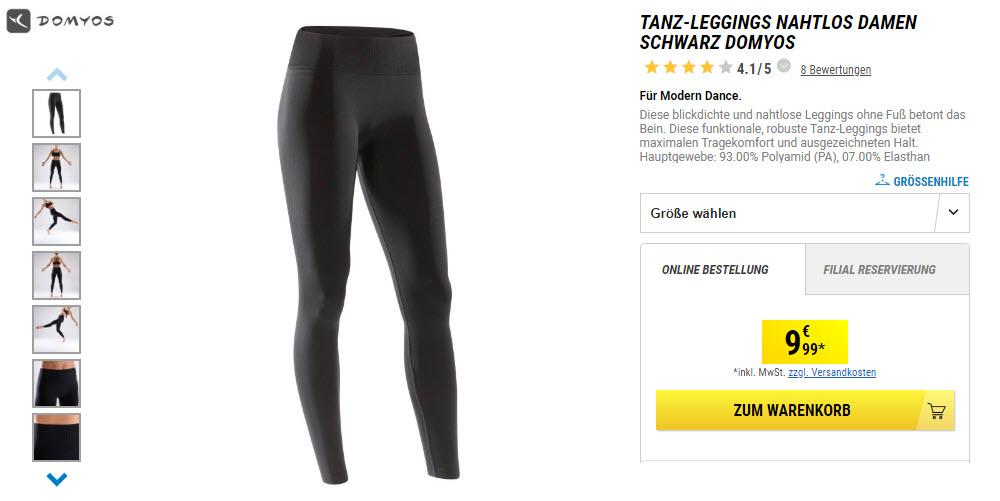The width and height of the screenshot is (1000, 501).
Task: Open the Grössenhilfe size guide link
Action: [x=930, y=182]
